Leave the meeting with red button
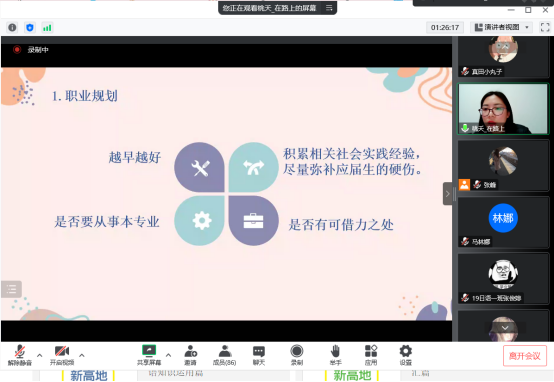The height and width of the screenshot is (382, 554). pos(525,356)
